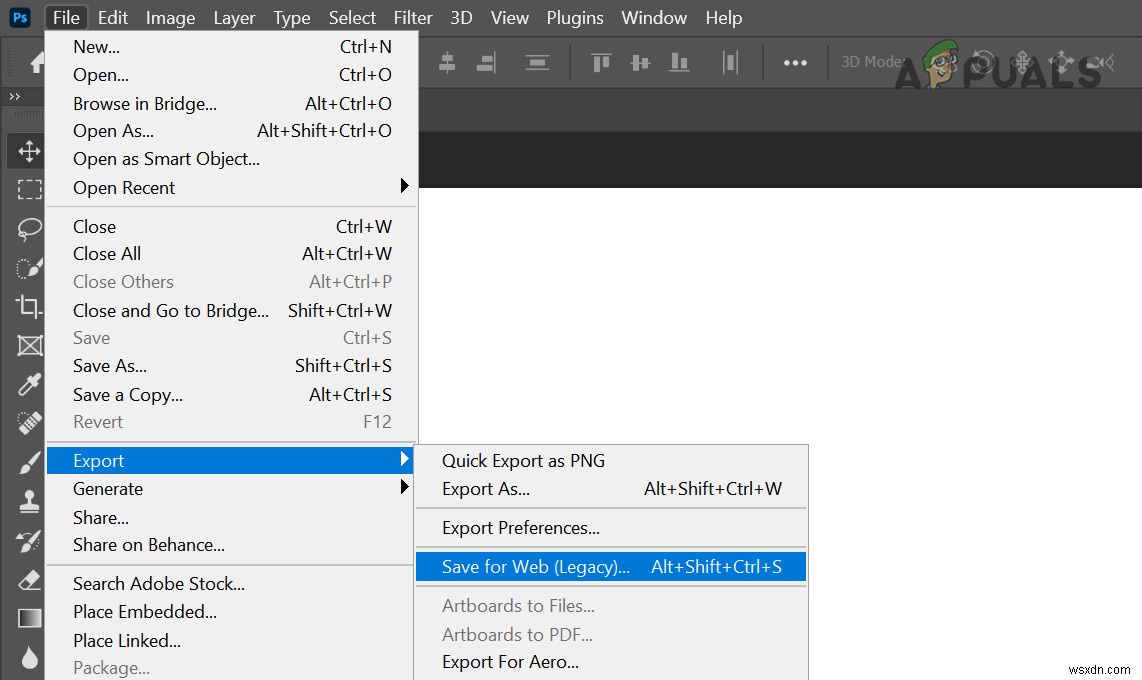This screenshot has height=680, width=1142.
Task: Click the align bottom edges icon
Action: pos(680,63)
